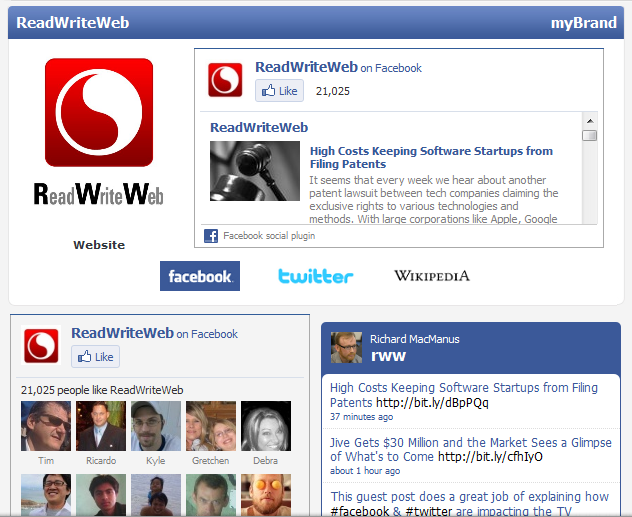The width and height of the screenshot is (632, 517).
Task: Open High Costs Keeping Software tweet text
Action: pyautogui.click(x=464, y=395)
